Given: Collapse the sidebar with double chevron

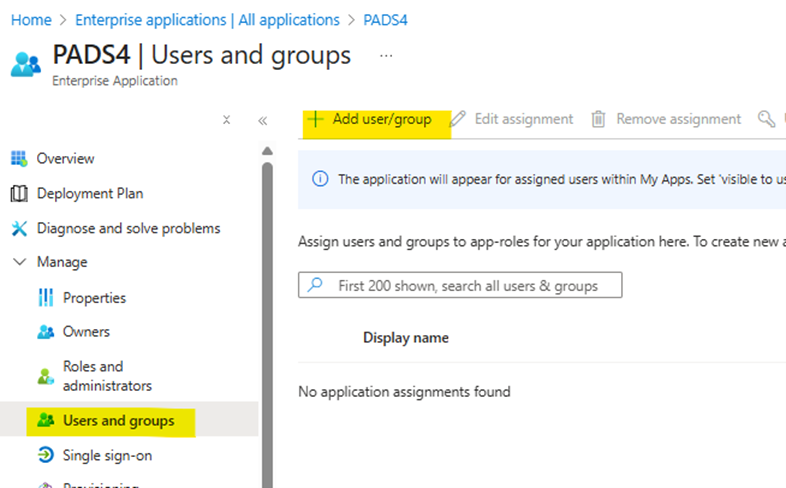Looking at the screenshot, I should [263, 121].
